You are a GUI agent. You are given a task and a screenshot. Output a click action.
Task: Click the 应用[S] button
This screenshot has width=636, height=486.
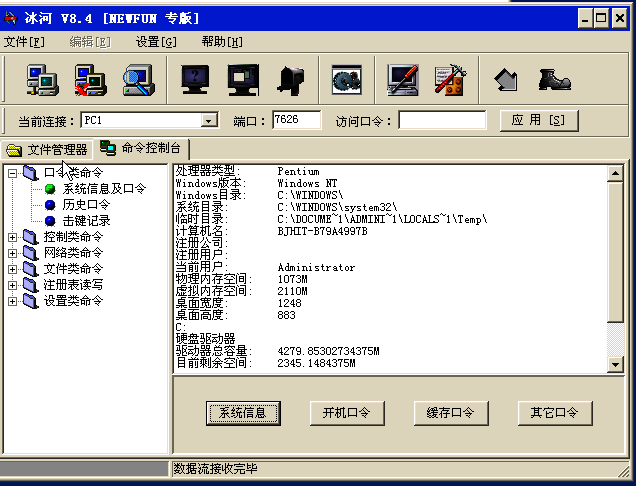[539, 120]
